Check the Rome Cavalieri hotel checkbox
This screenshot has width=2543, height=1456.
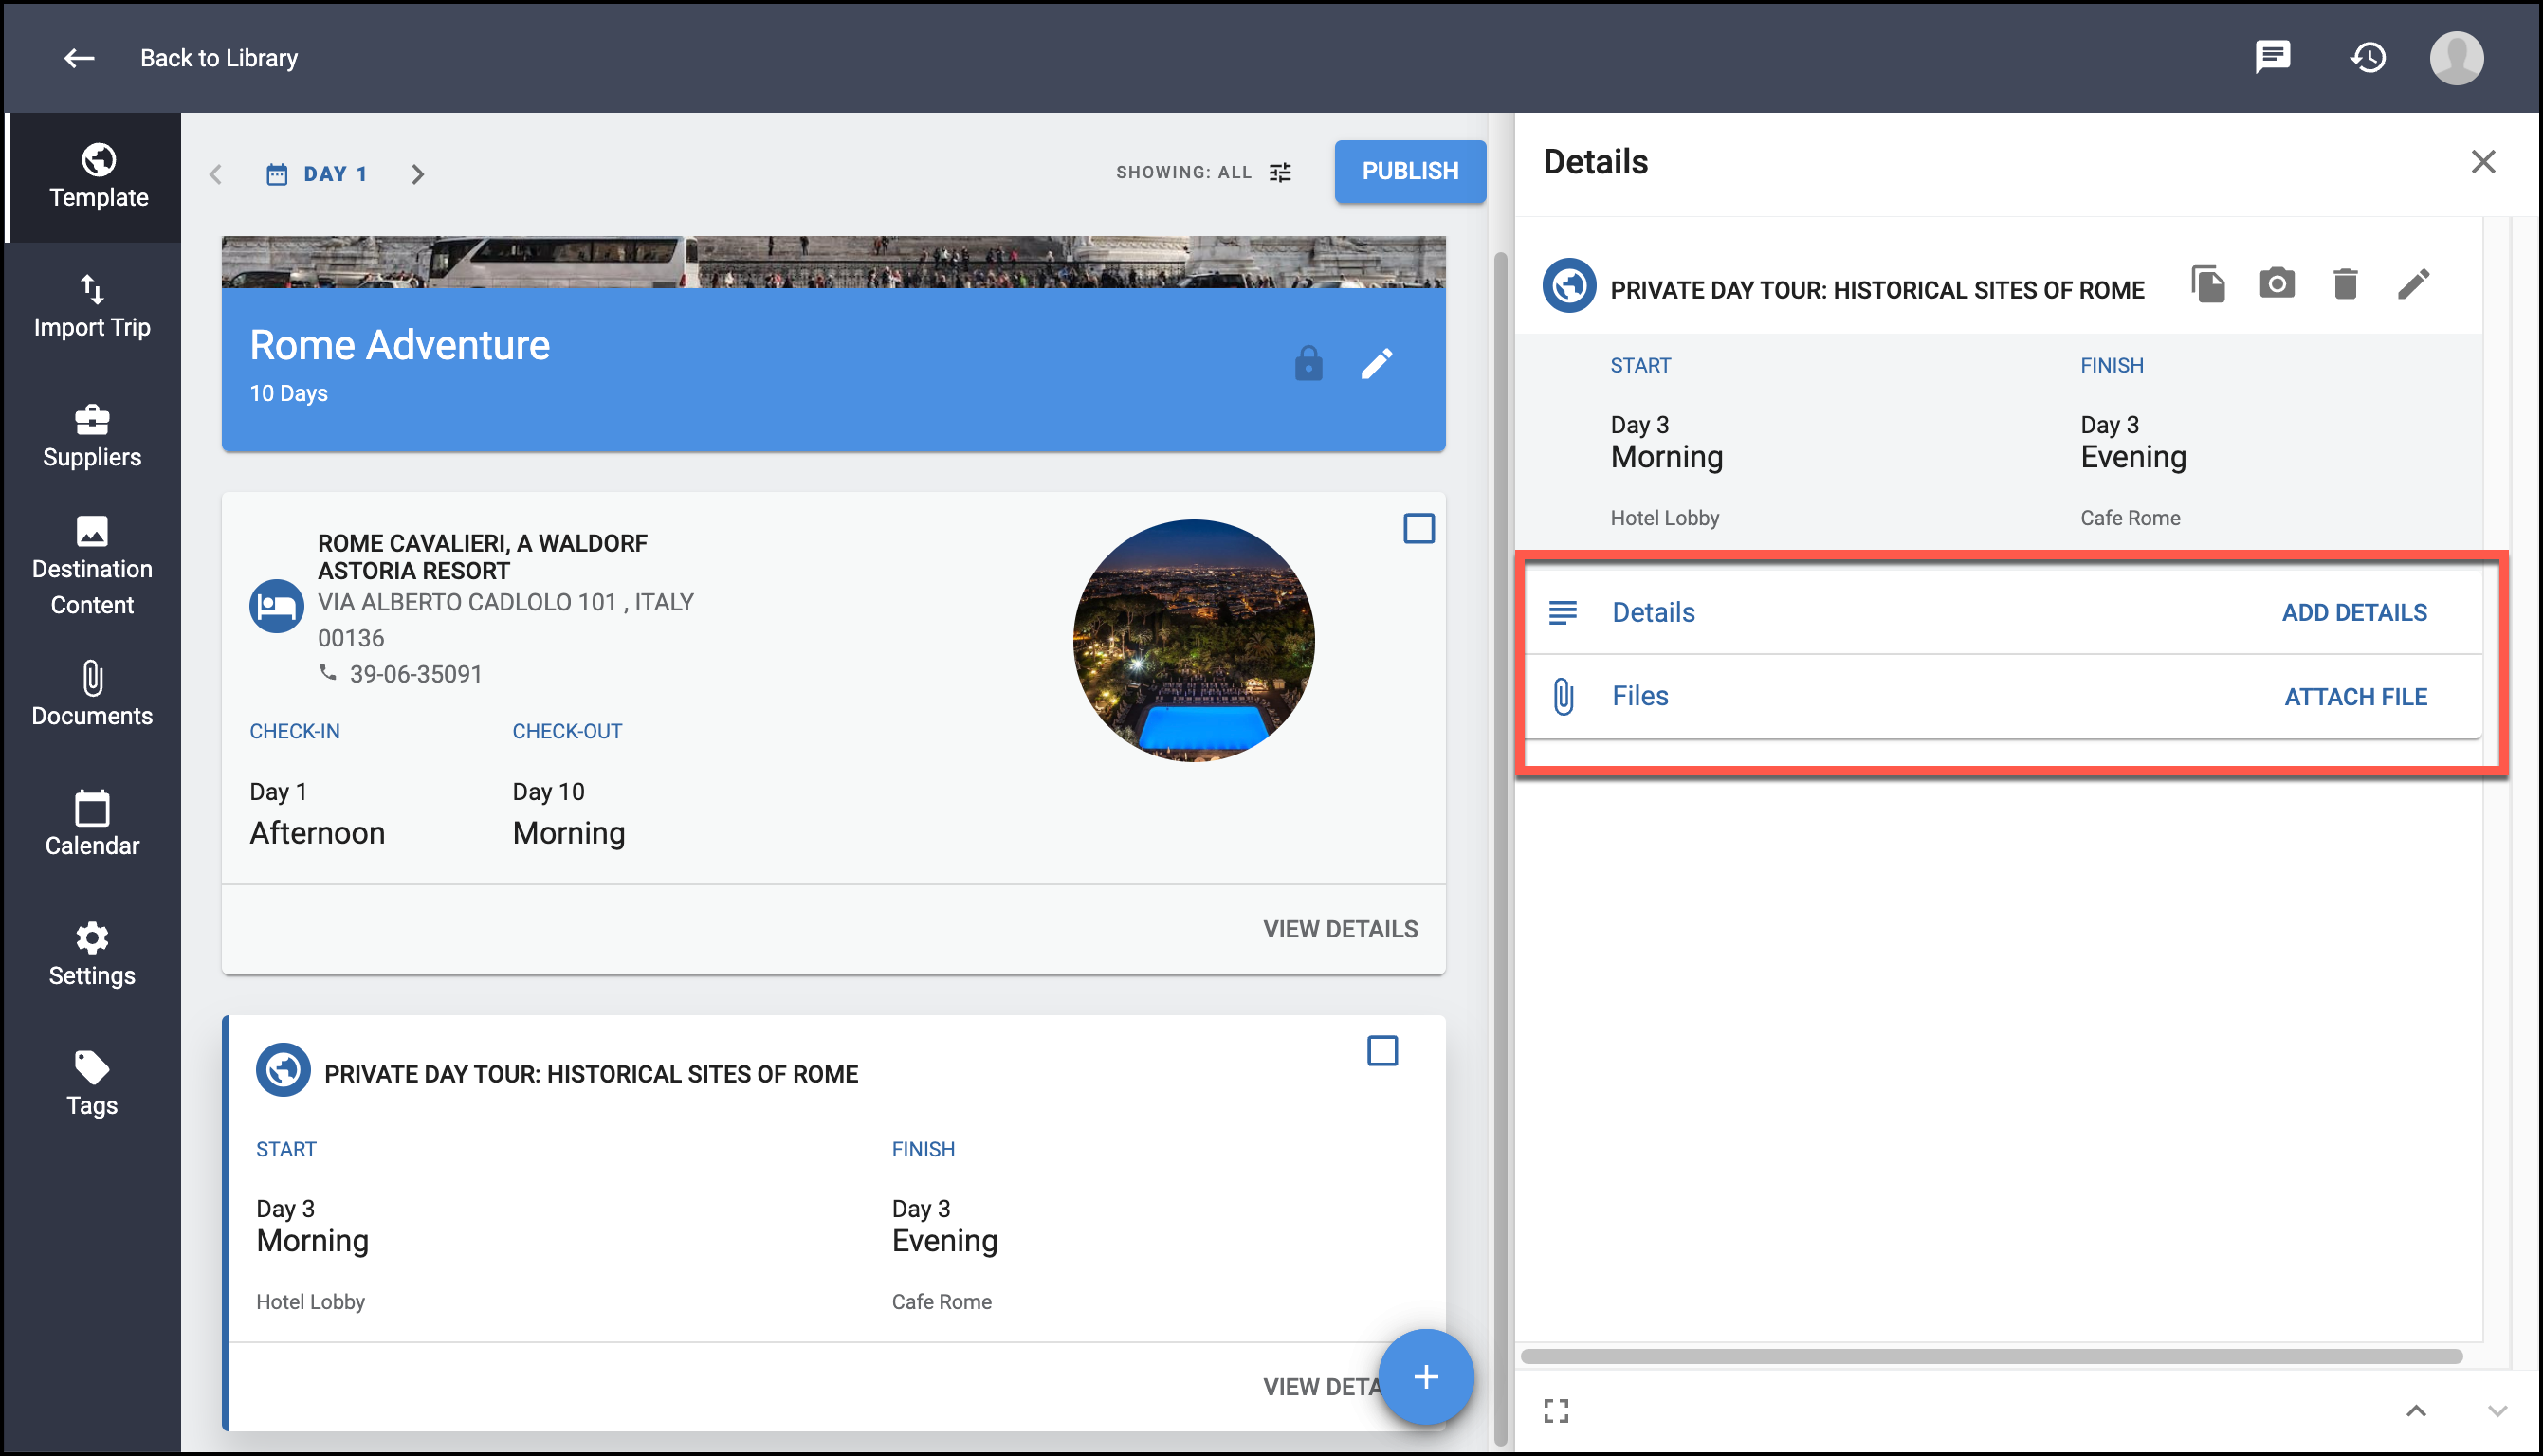coord(1418,528)
